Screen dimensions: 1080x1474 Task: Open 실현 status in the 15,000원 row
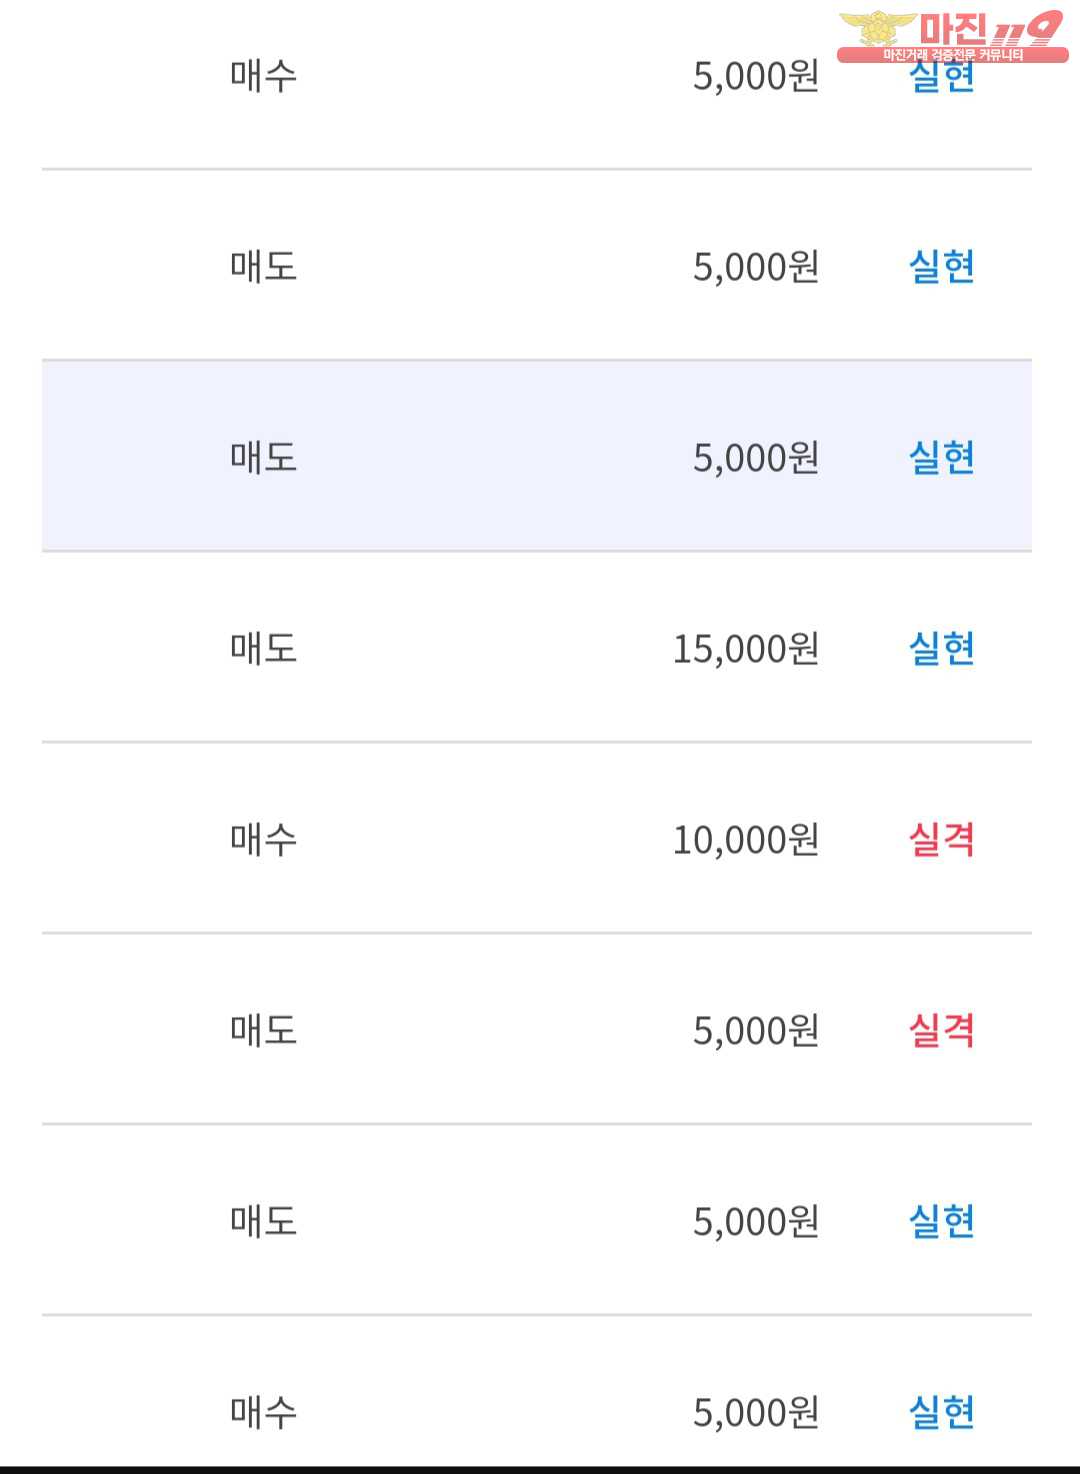[x=941, y=648]
